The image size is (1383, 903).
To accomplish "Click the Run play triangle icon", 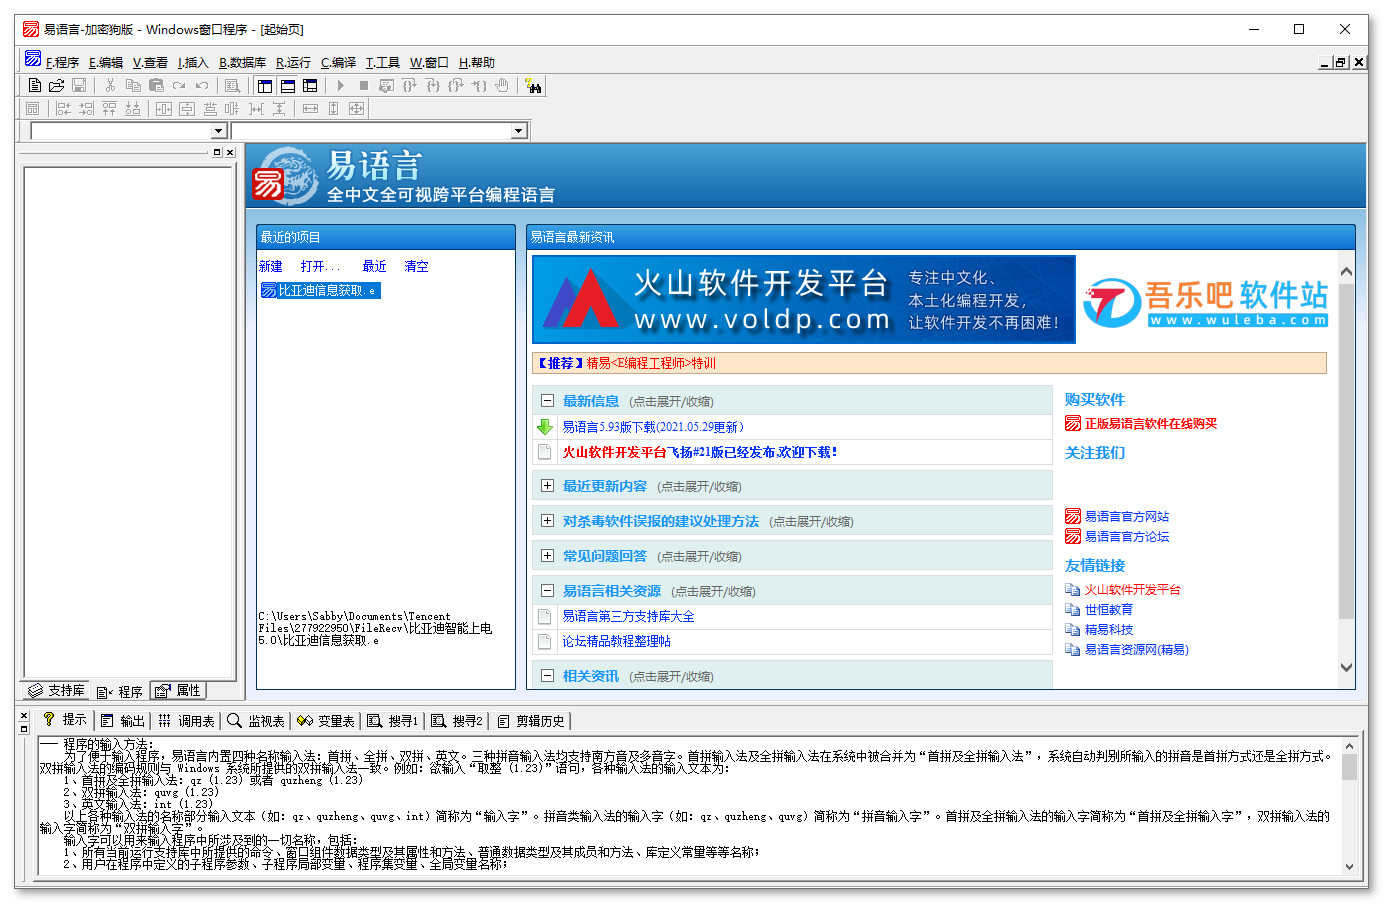I will pos(341,86).
